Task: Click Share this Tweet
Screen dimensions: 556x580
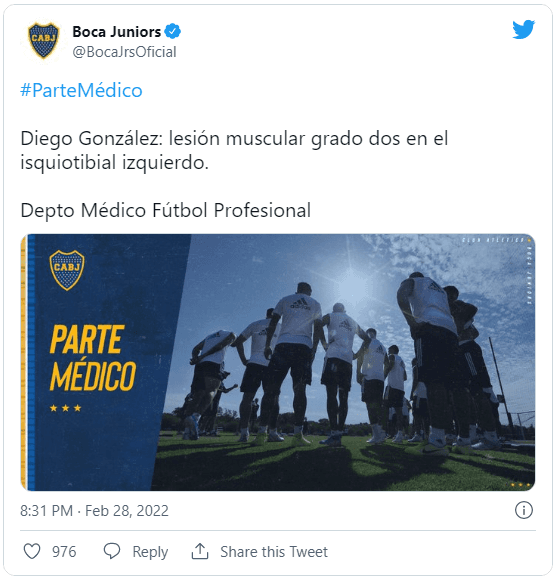Action: [274, 552]
